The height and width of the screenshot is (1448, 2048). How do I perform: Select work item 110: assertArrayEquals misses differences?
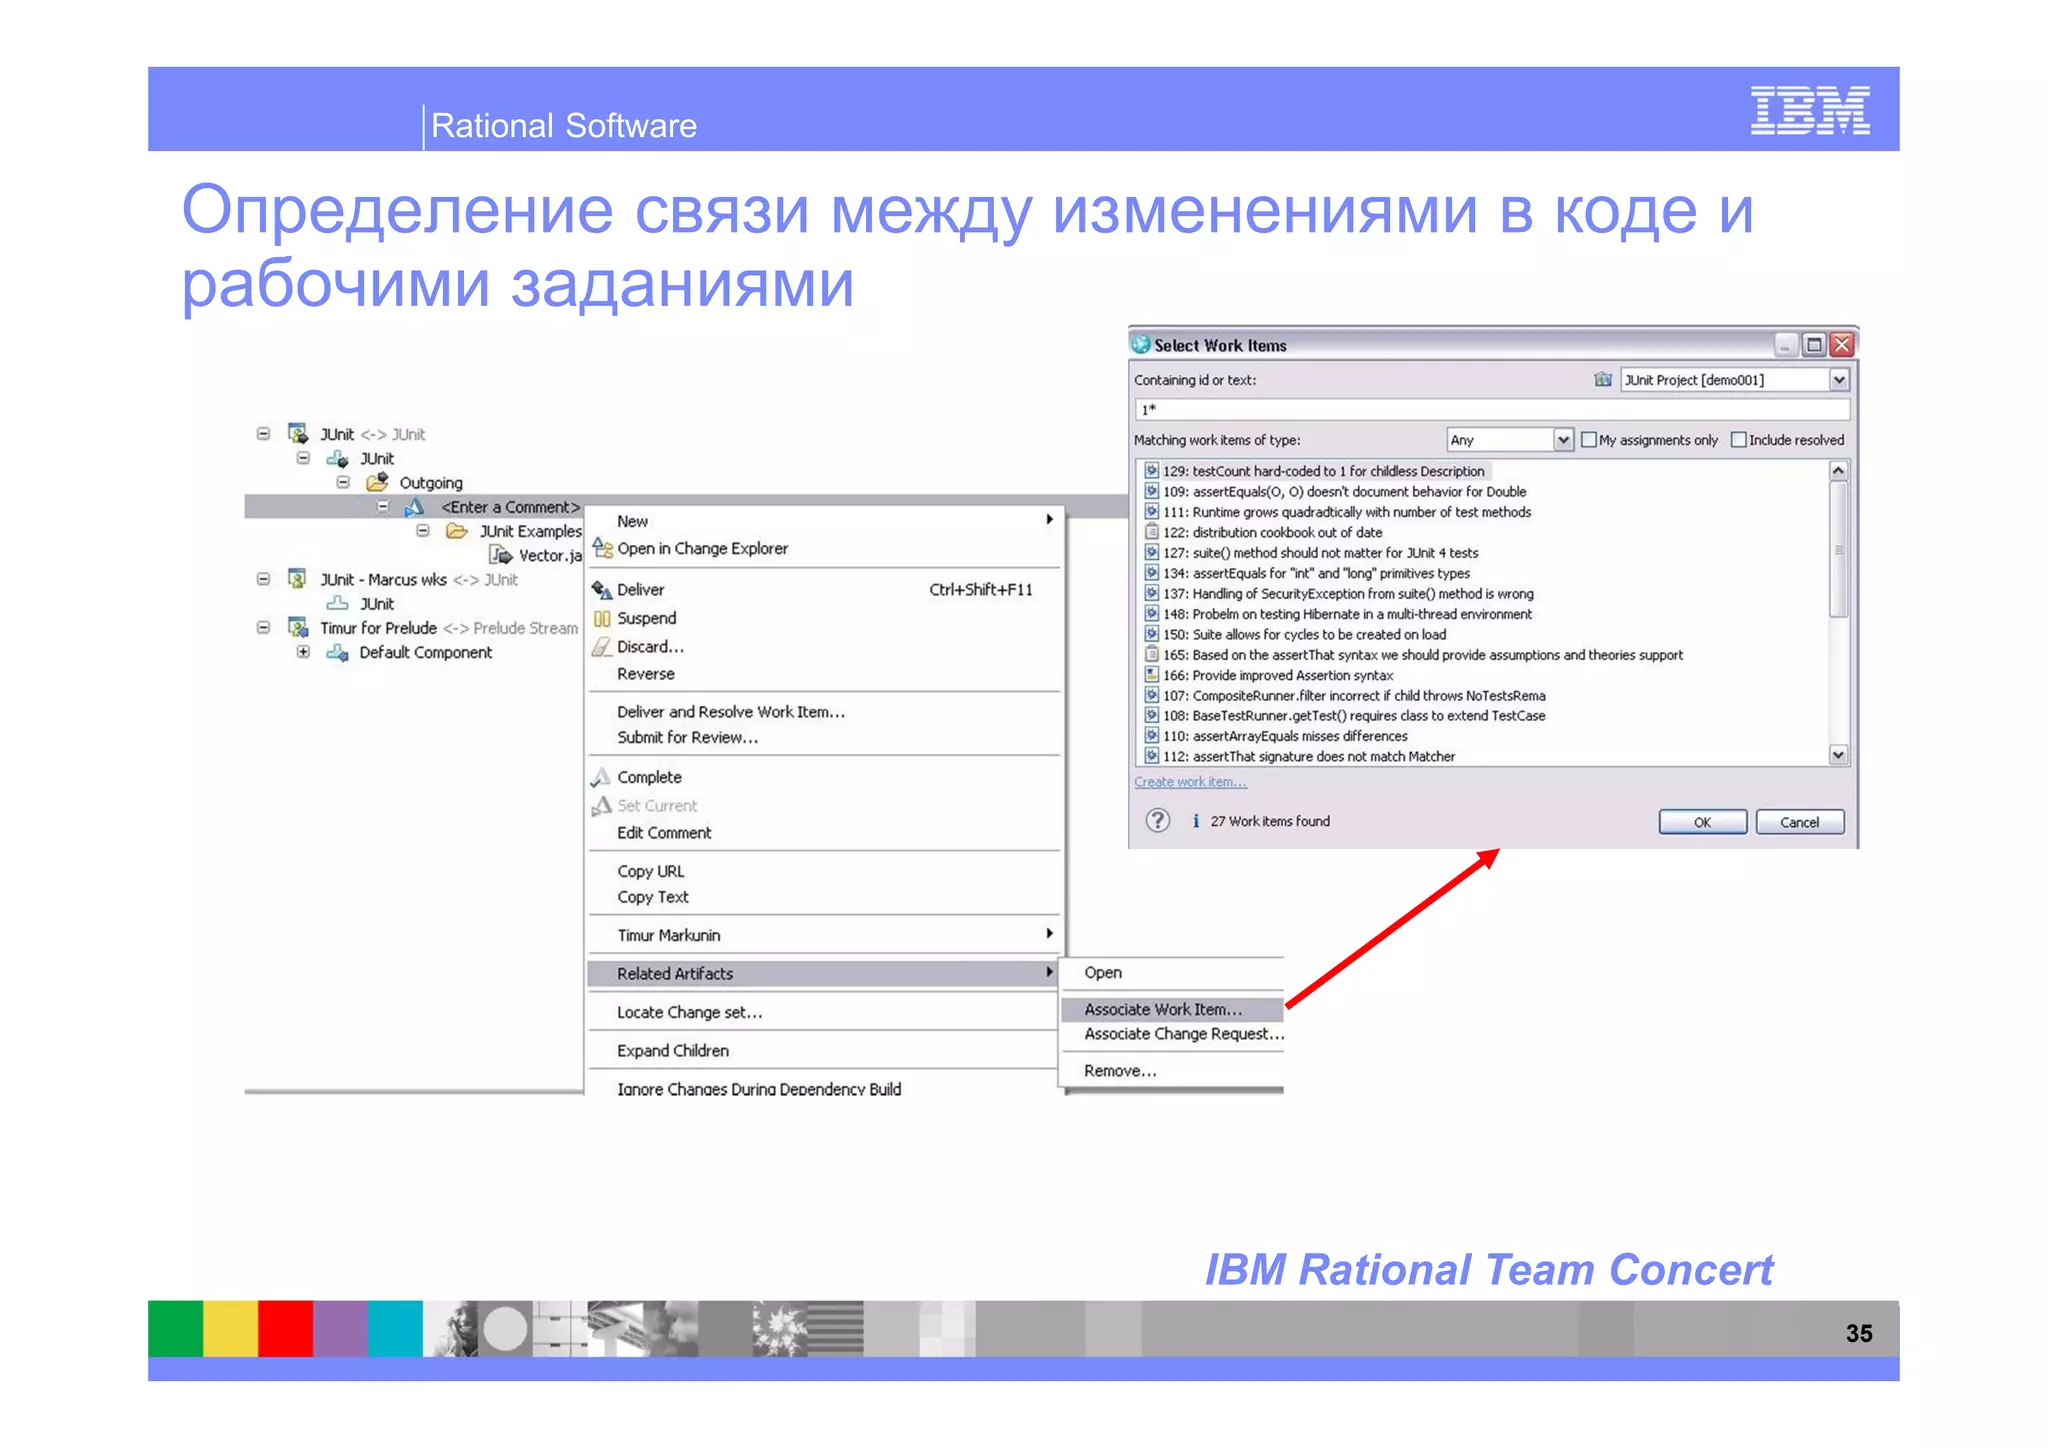coord(1276,736)
